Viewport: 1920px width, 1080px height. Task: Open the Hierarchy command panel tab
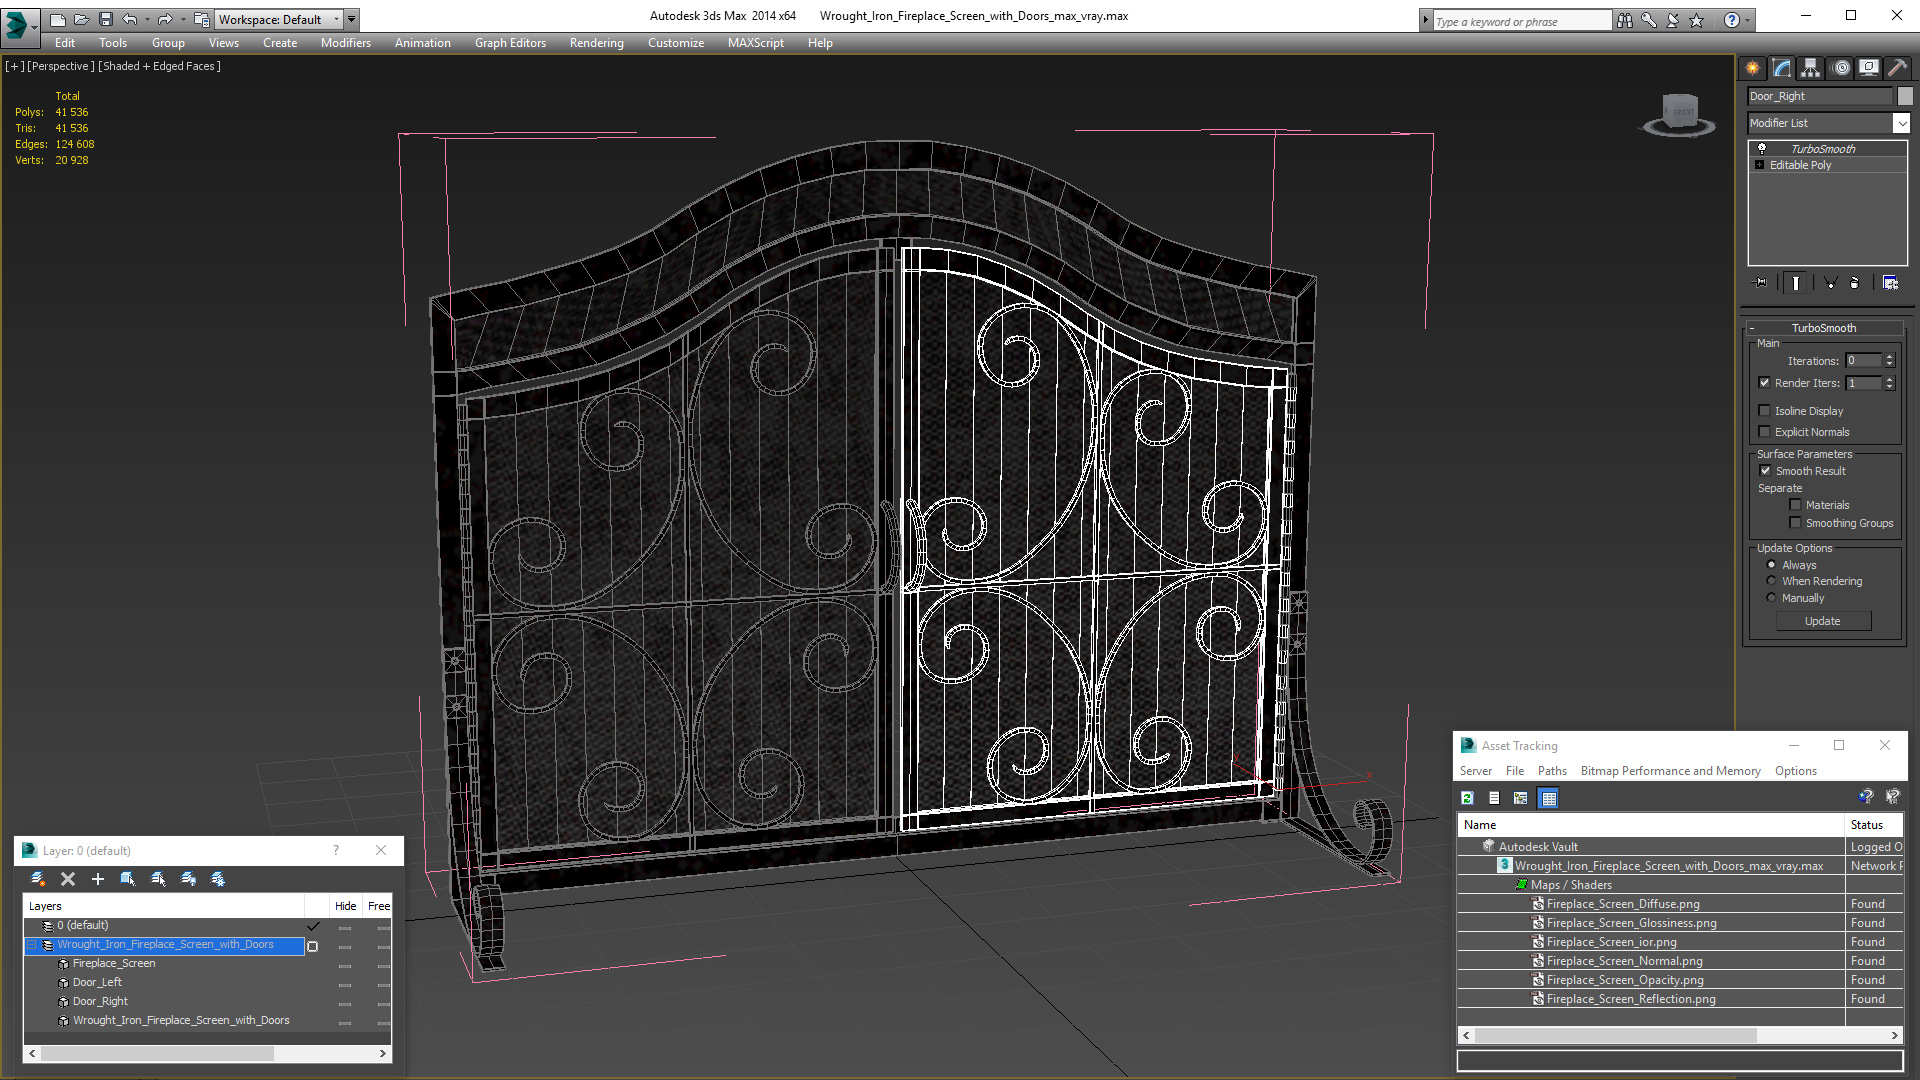1810,68
